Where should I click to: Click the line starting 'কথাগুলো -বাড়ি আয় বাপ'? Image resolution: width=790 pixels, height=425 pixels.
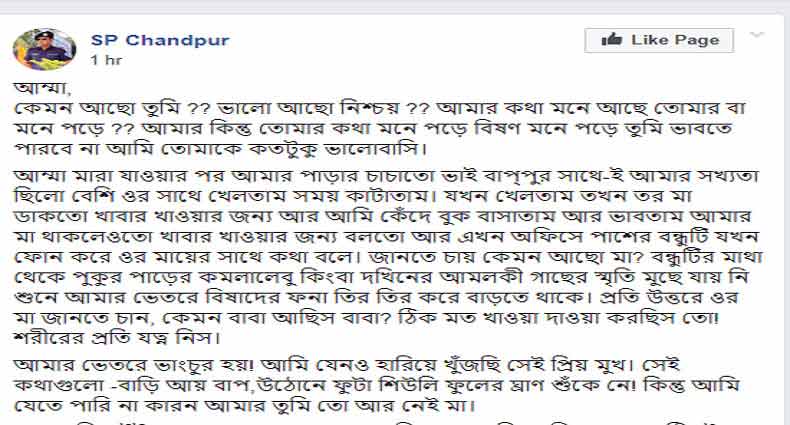376,385
